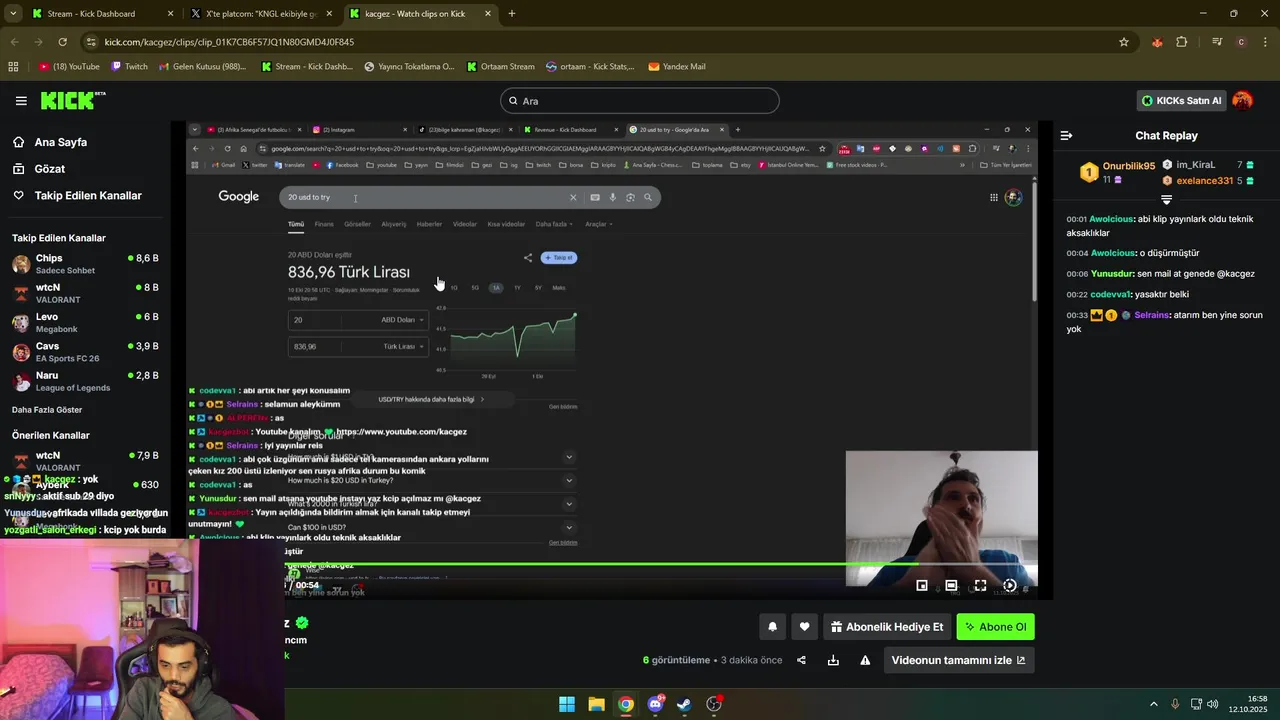The width and height of the screenshot is (1280, 720).
Task: Click KICKs Satın Al button
Action: point(1181,101)
